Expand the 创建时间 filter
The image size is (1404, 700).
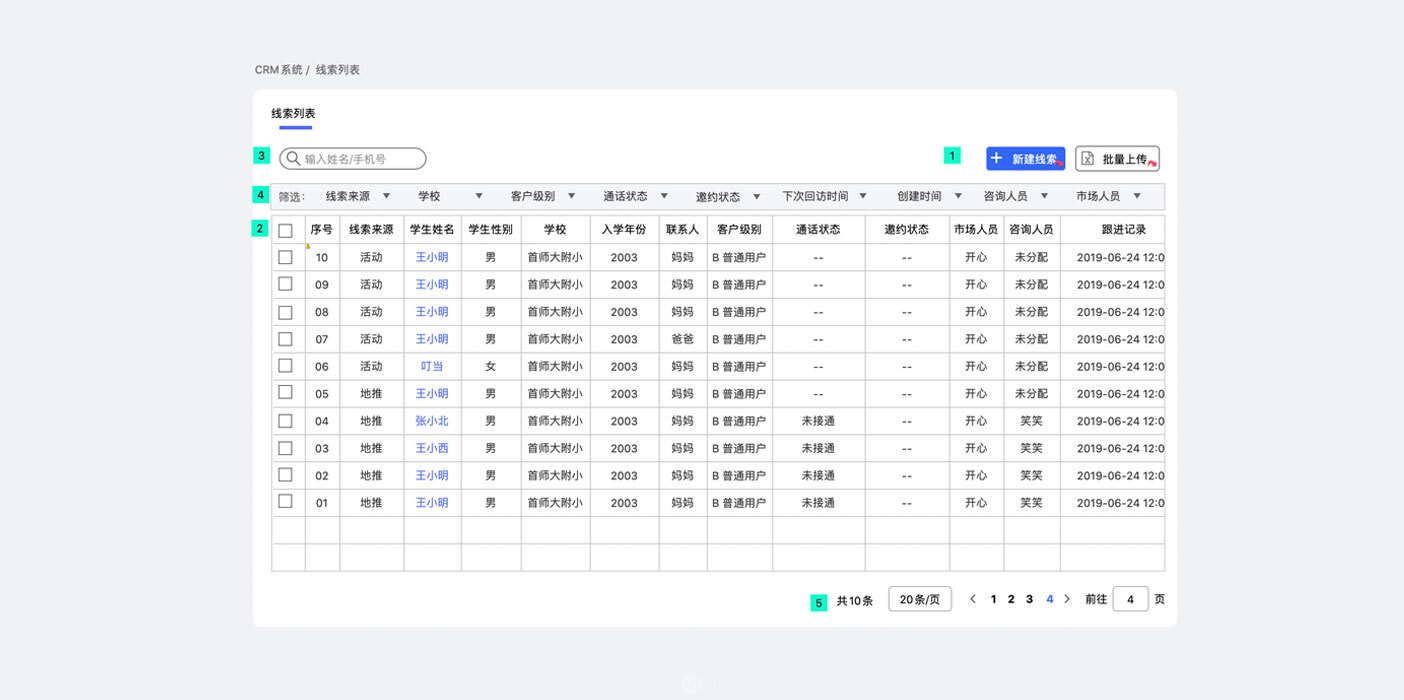(930, 196)
